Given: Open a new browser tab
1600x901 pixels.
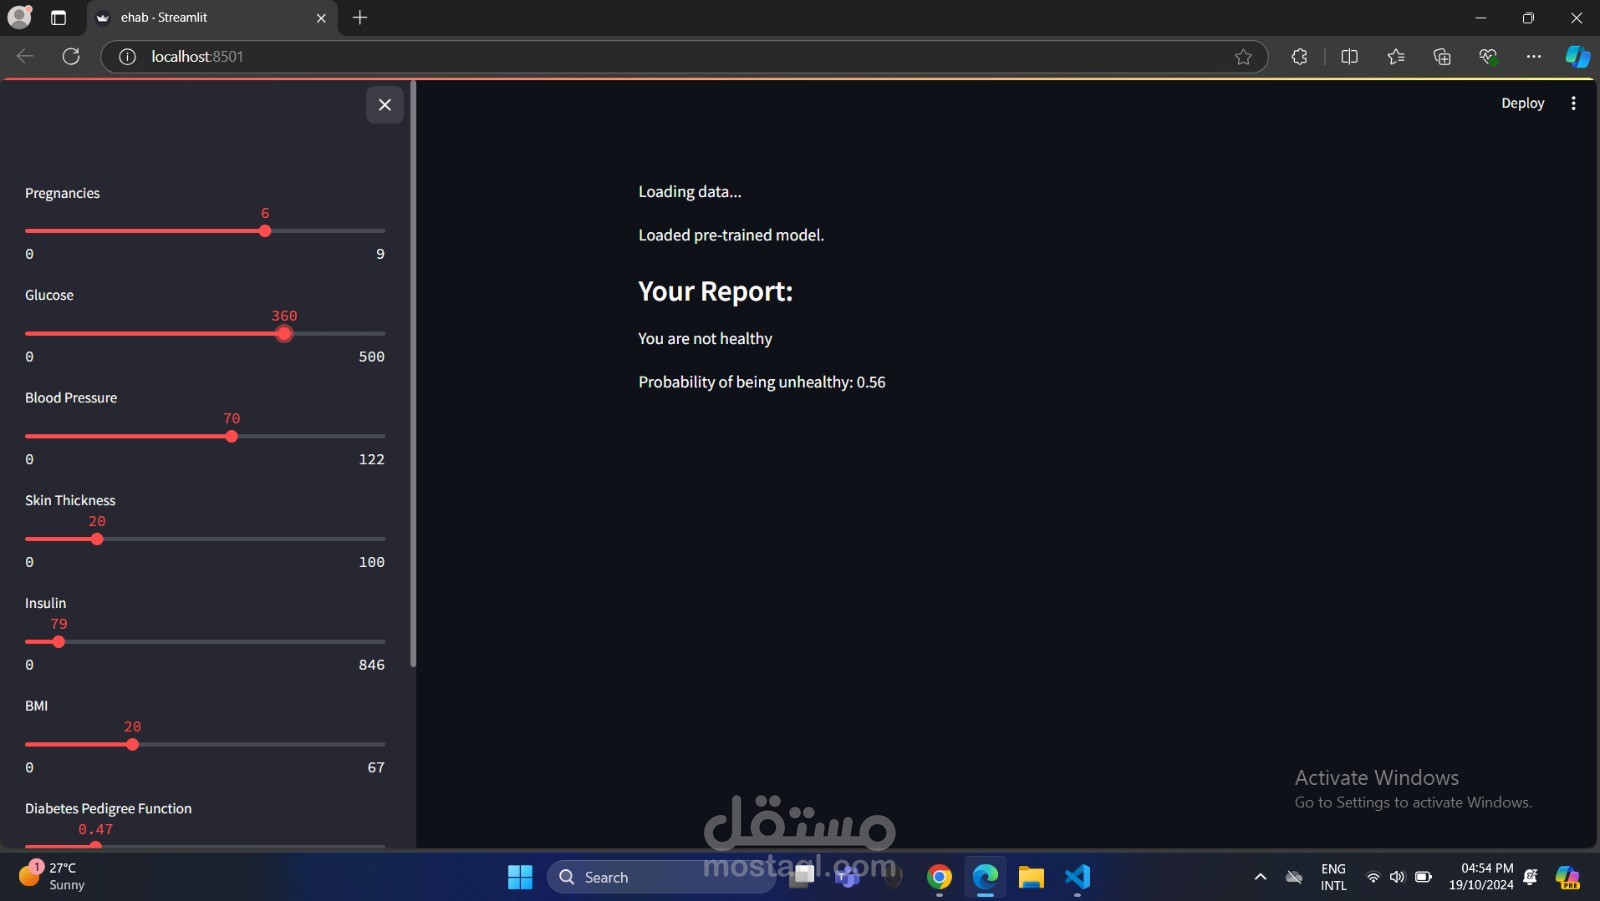Looking at the screenshot, I should coord(360,17).
